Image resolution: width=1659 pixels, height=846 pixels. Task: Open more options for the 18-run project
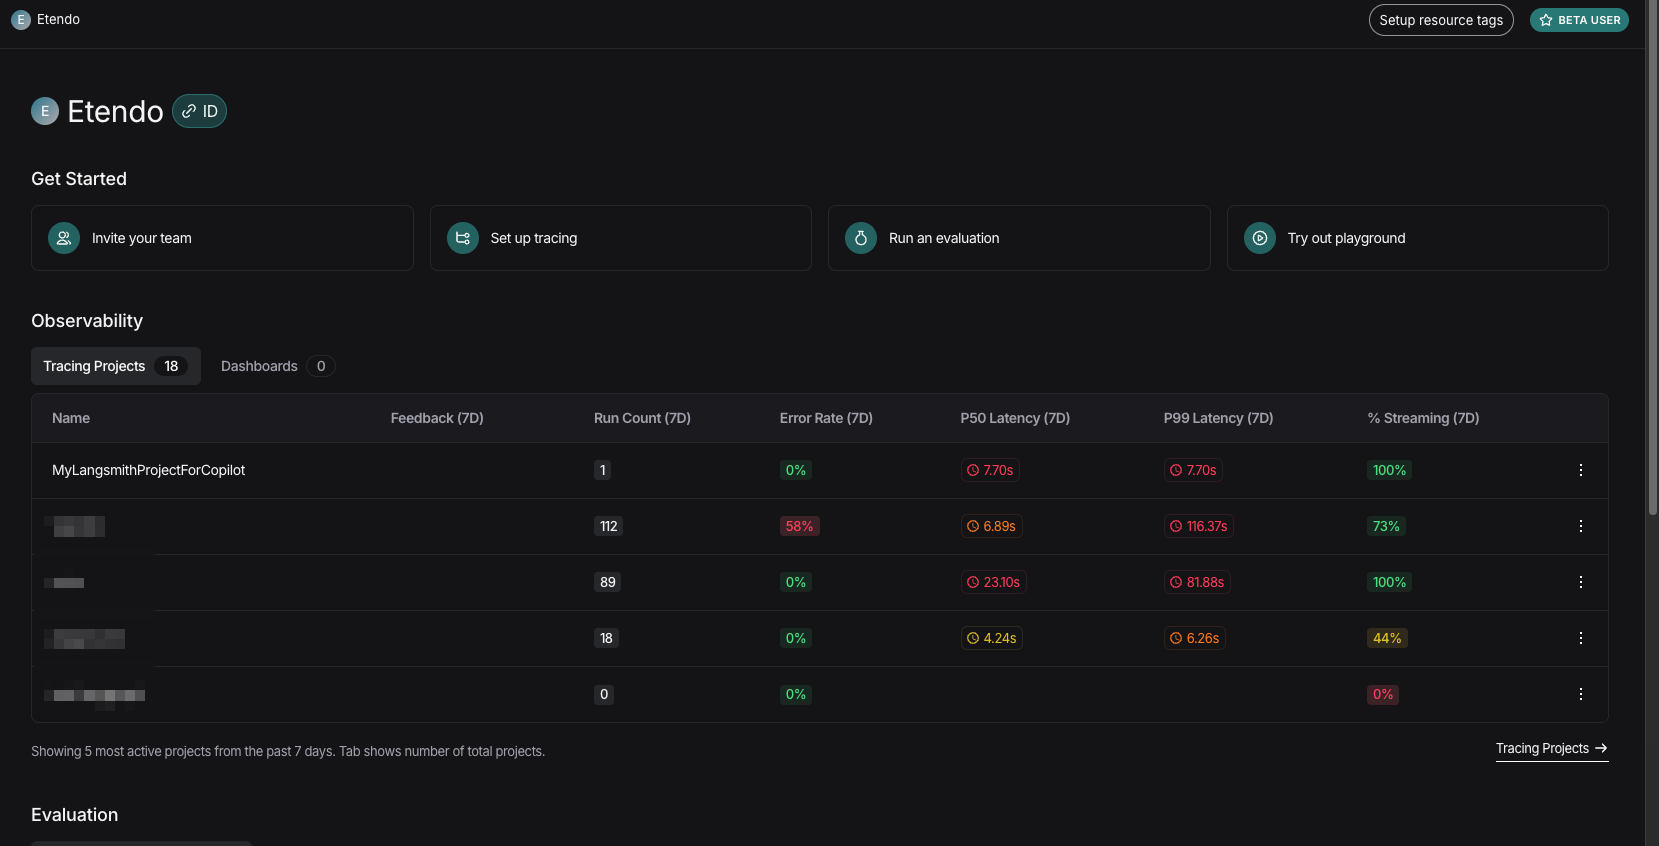click(1581, 638)
